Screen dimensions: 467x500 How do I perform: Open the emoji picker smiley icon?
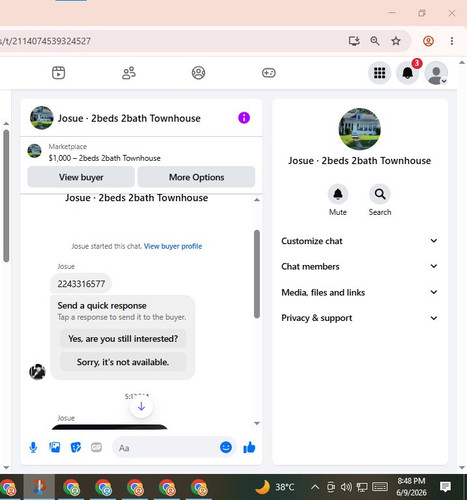point(226,447)
